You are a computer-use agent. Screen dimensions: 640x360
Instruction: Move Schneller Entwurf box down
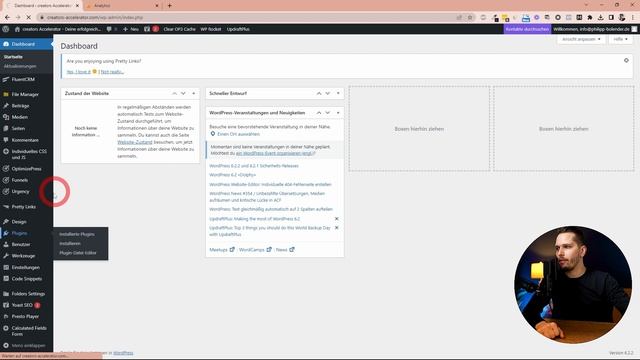327,93
